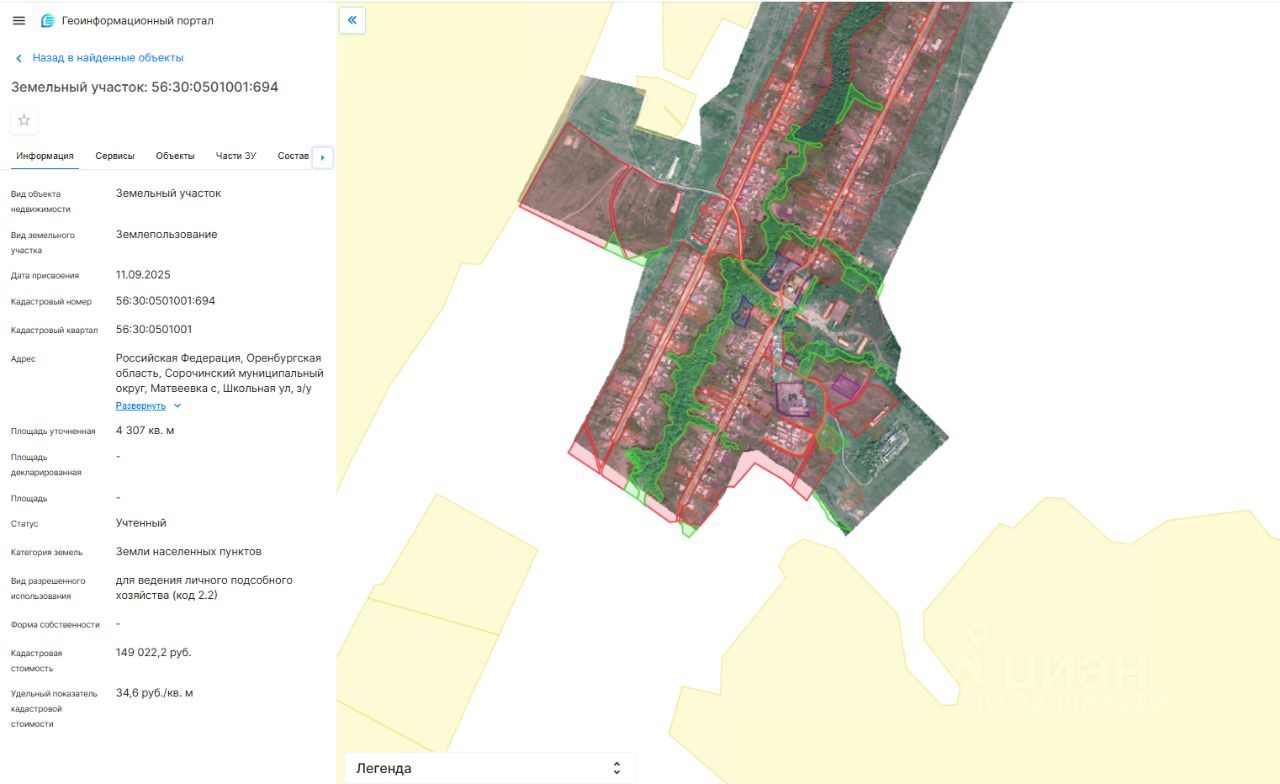Click the permitted use text (код 2.2)
The height and width of the screenshot is (784, 1280).
tap(204, 587)
